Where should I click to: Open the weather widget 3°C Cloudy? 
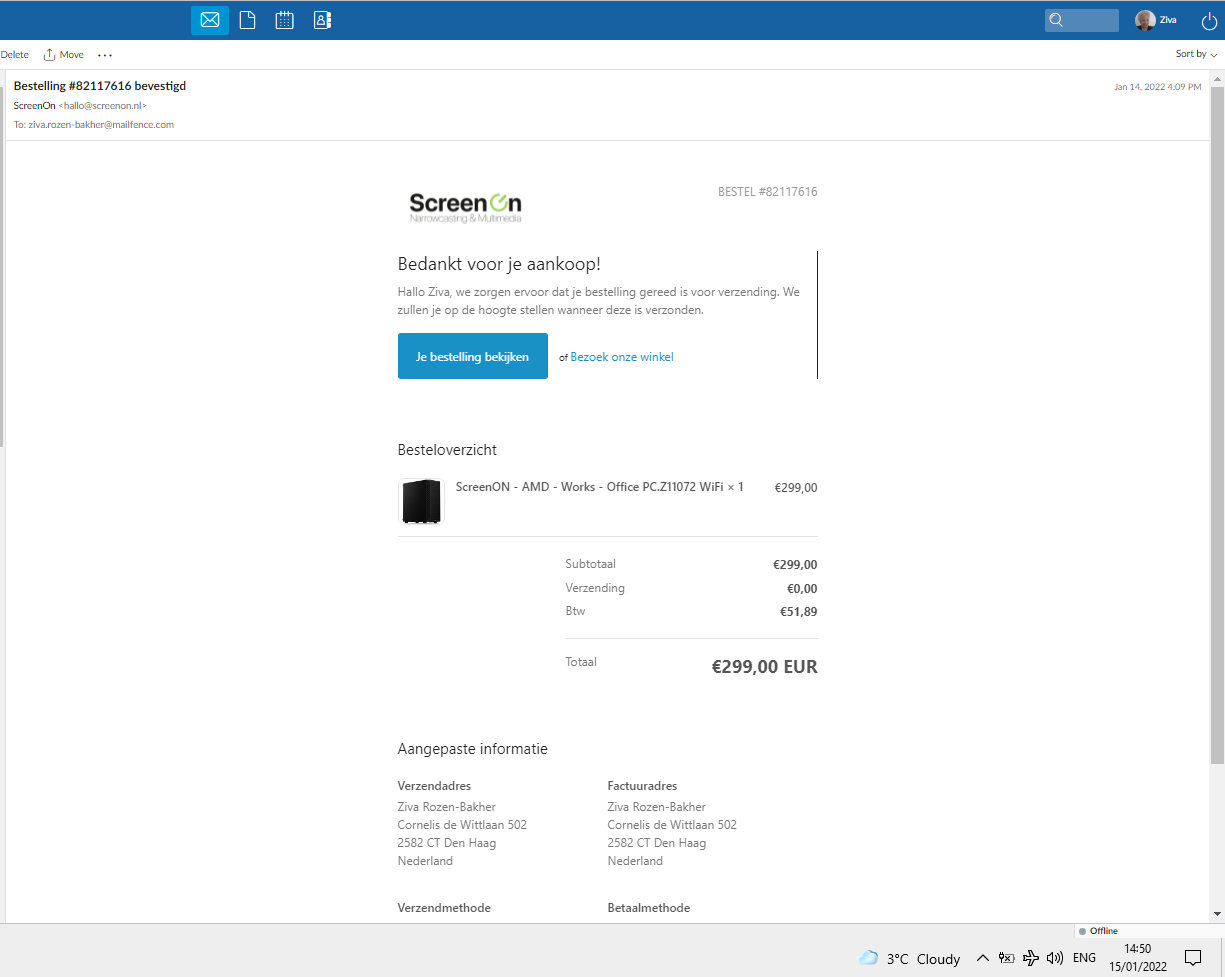click(910, 958)
